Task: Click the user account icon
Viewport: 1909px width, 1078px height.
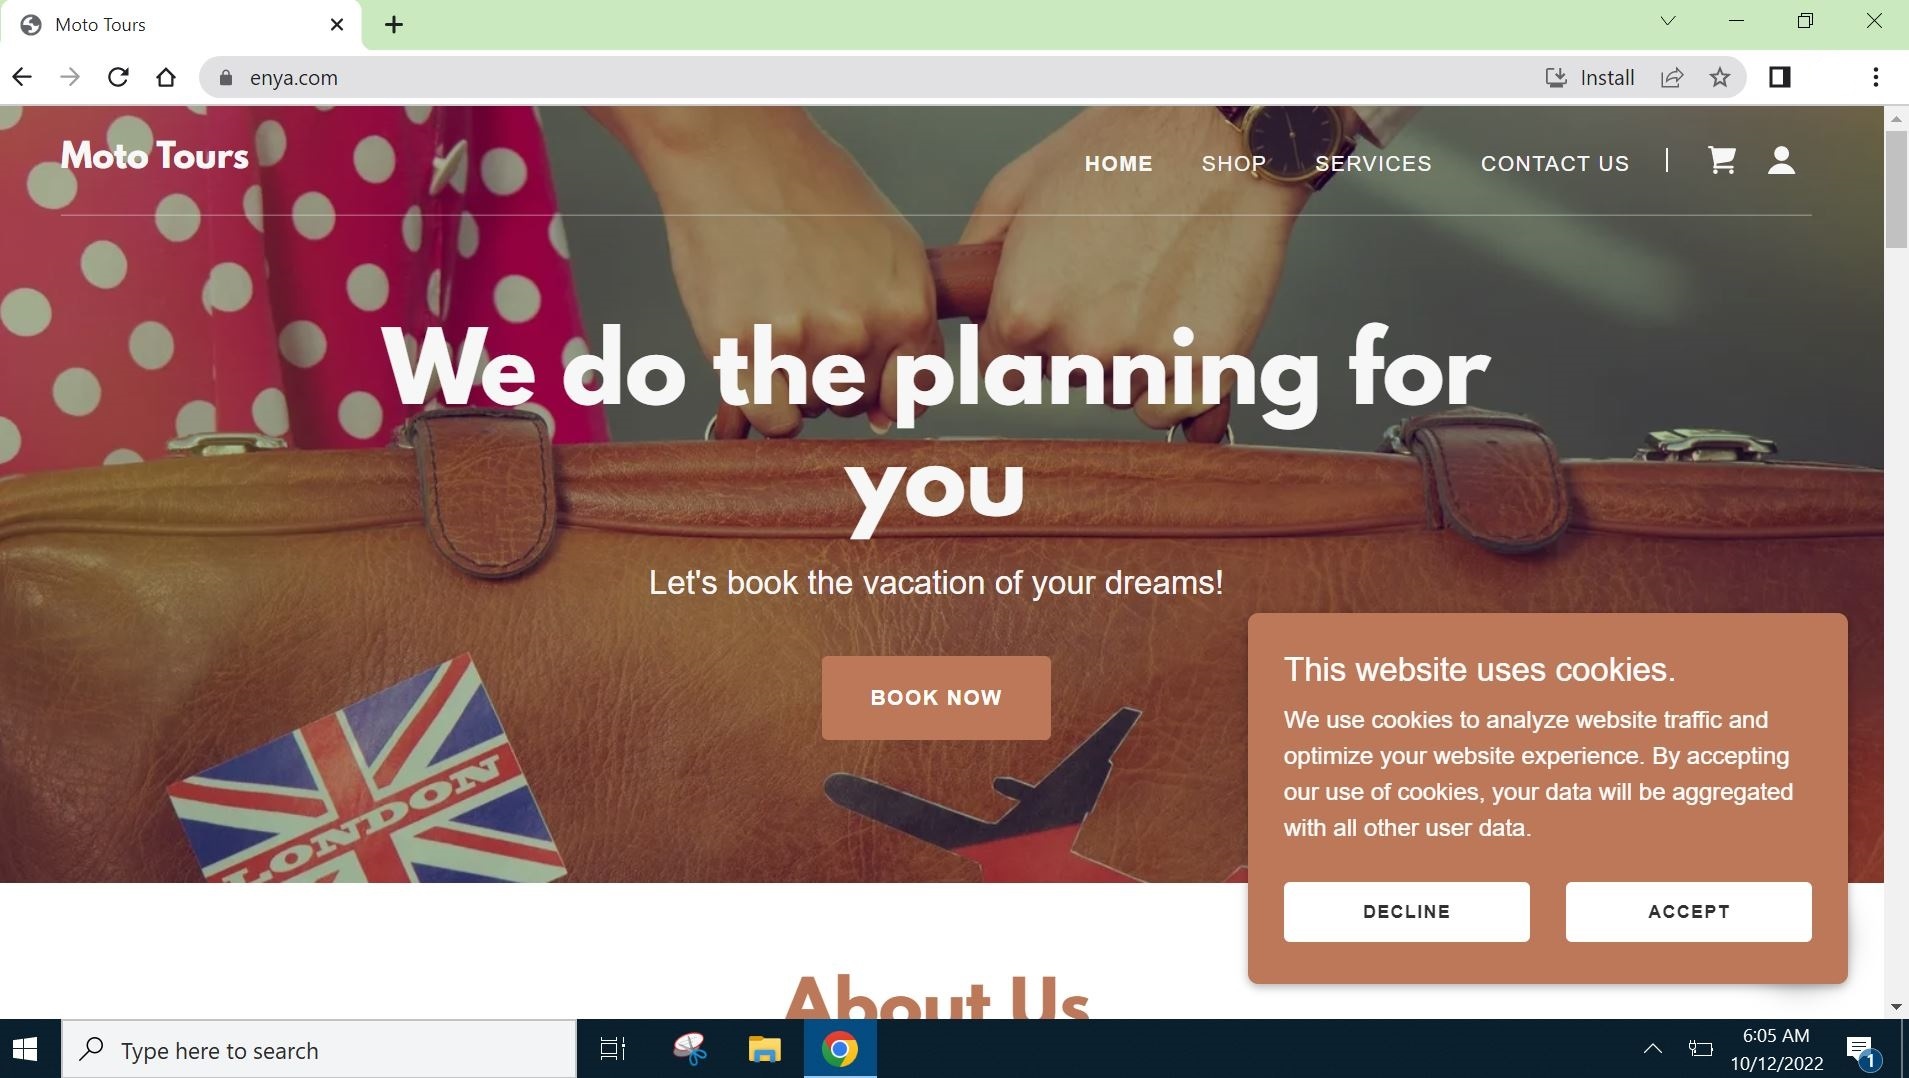Action: click(1781, 161)
